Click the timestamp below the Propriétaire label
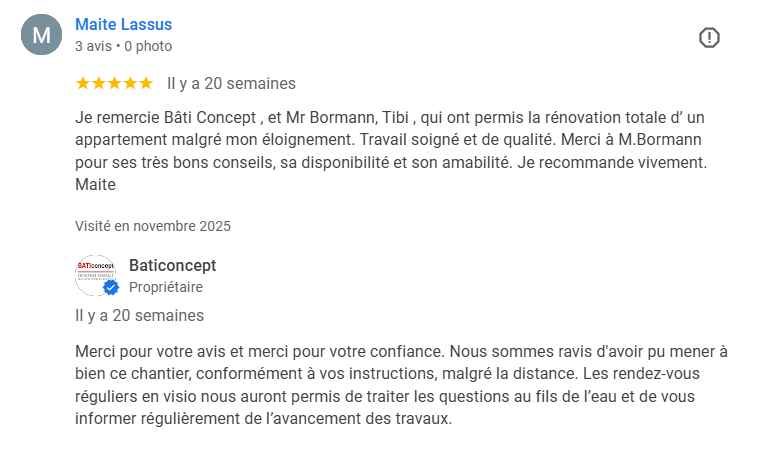Image resolution: width=762 pixels, height=450 pixels. (x=139, y=315)
